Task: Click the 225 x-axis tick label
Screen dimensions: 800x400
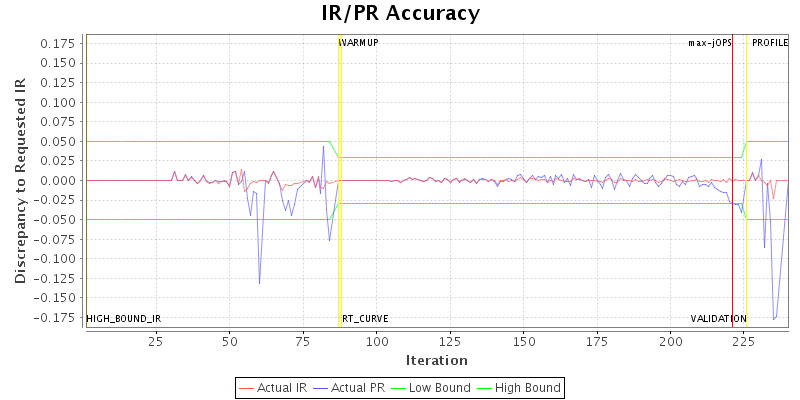Action: [743, 341]
